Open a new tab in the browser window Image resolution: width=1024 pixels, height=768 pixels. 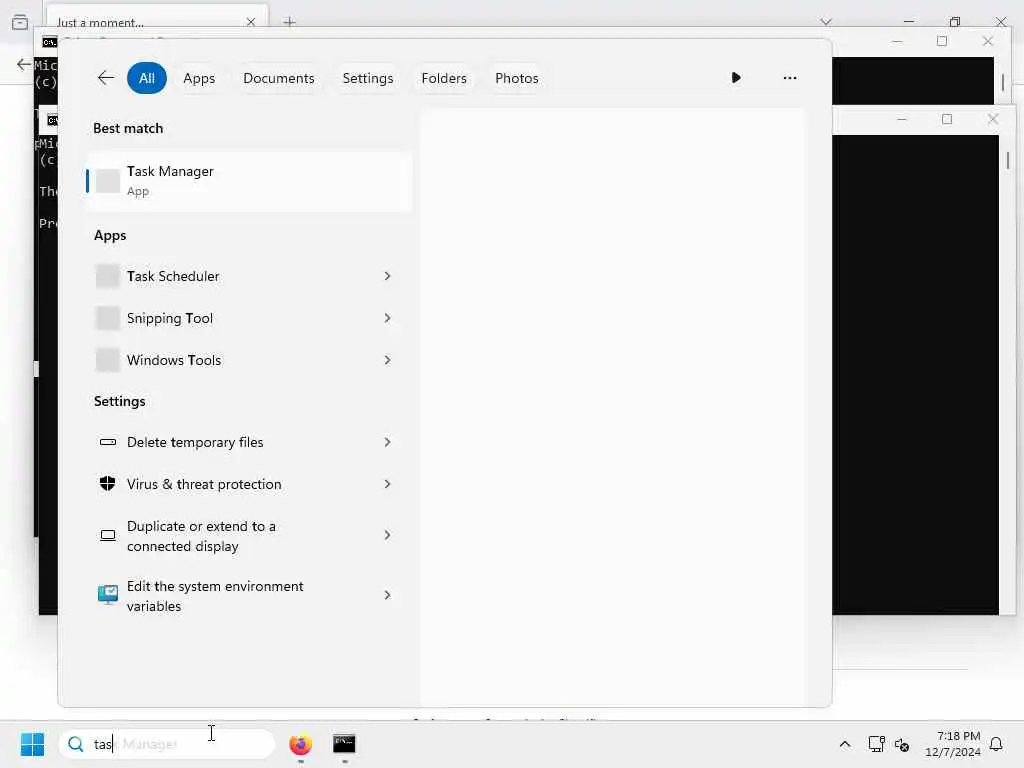(289, 22)
